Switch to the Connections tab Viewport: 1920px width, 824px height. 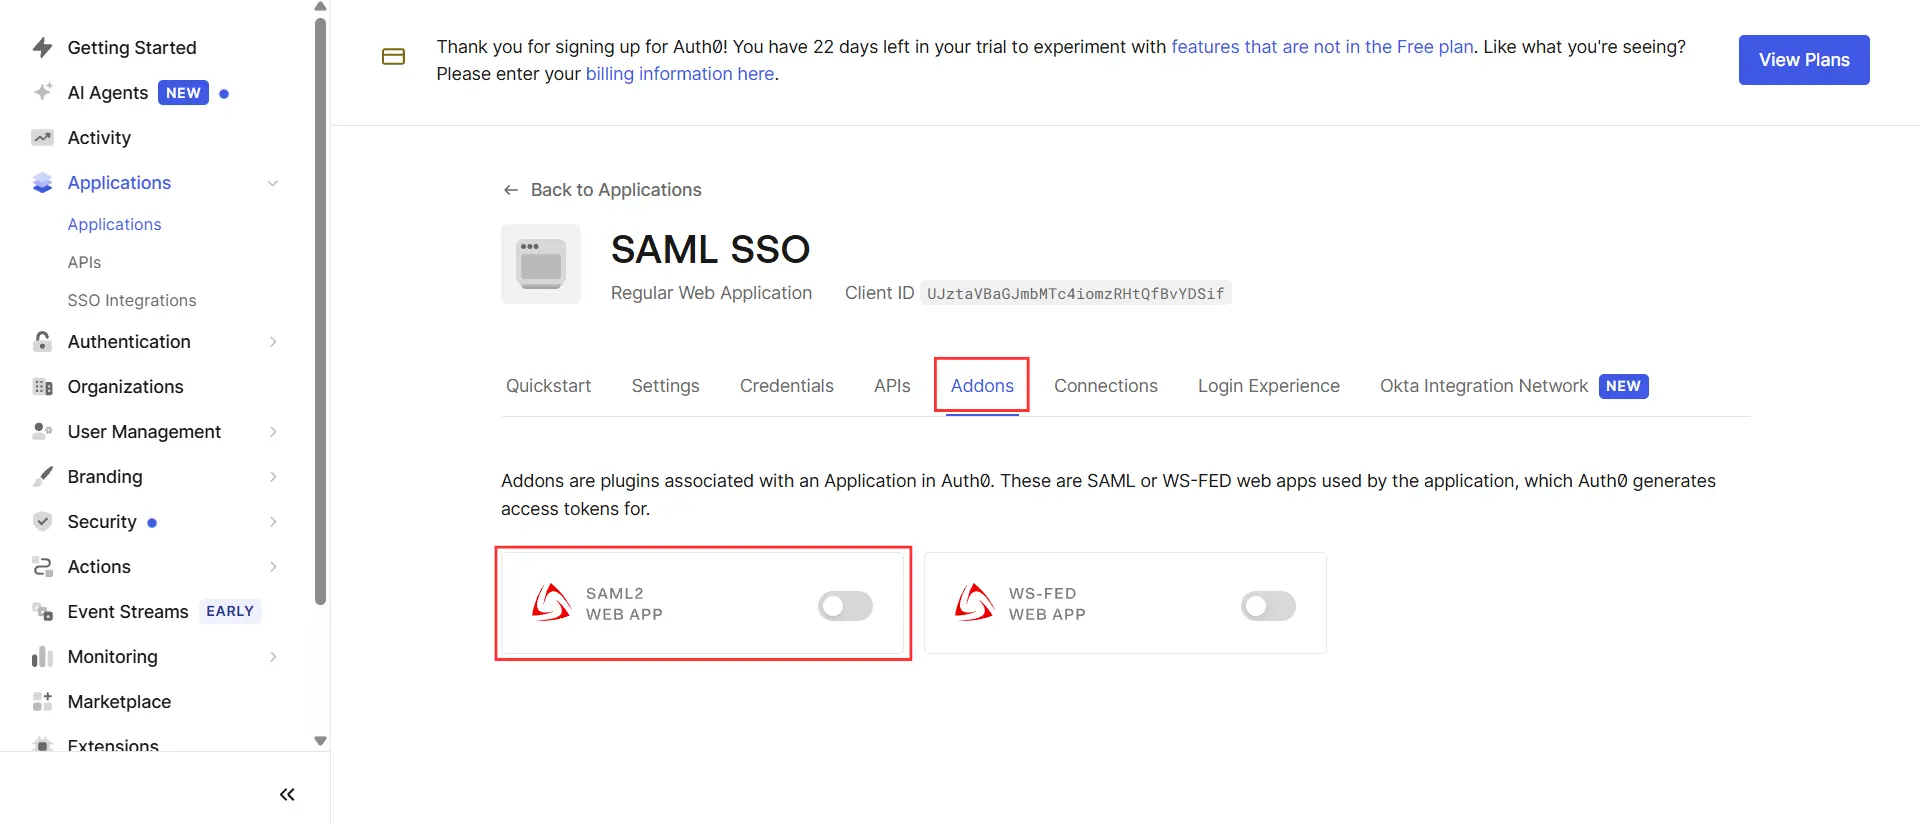(1105, 386)
